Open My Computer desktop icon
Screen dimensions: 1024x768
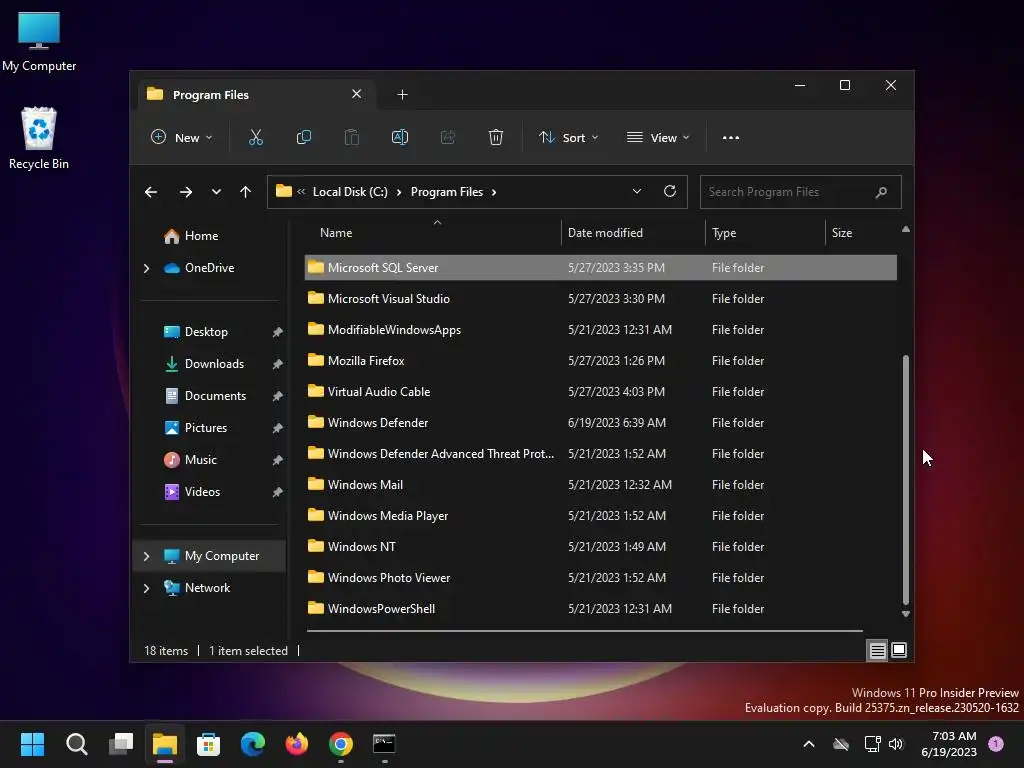tap(39, 42)
